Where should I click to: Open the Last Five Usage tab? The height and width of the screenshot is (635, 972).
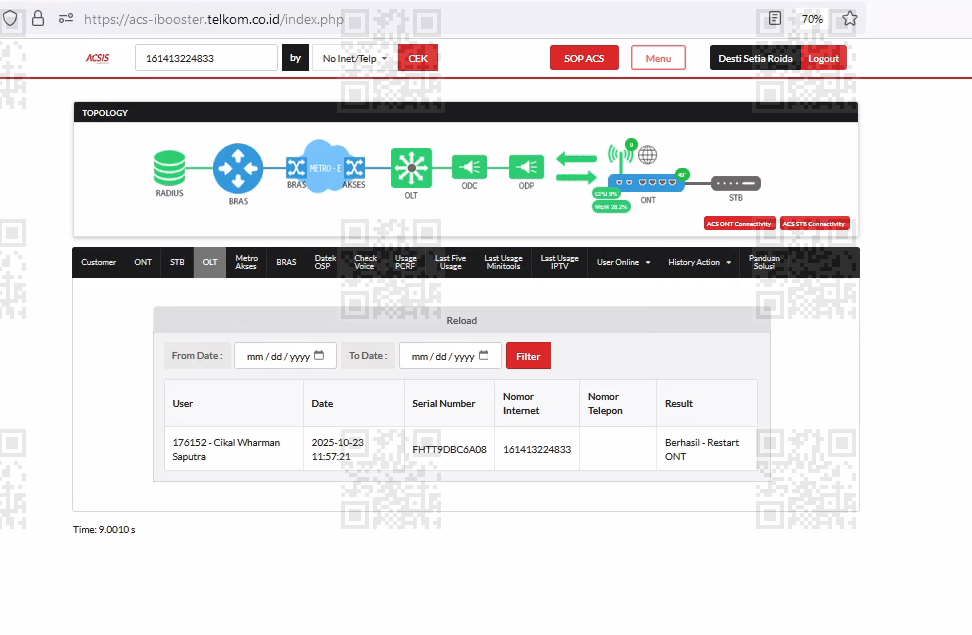(x=451, y=262)
